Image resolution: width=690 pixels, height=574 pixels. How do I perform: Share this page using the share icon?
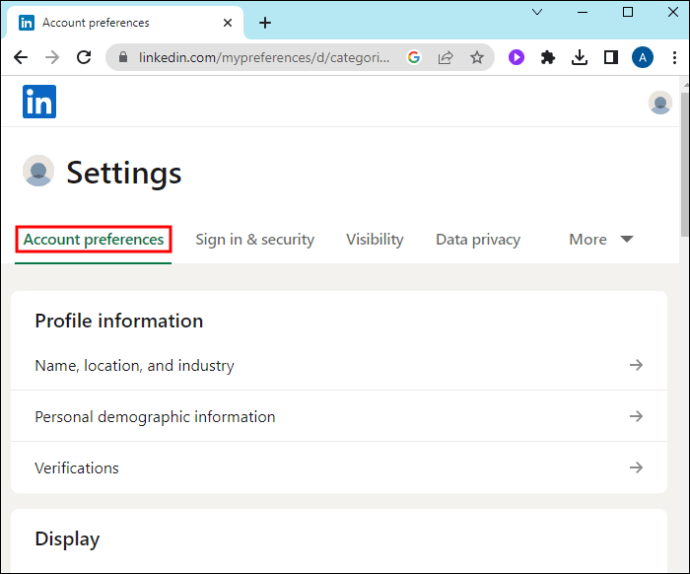click(445, 57)
